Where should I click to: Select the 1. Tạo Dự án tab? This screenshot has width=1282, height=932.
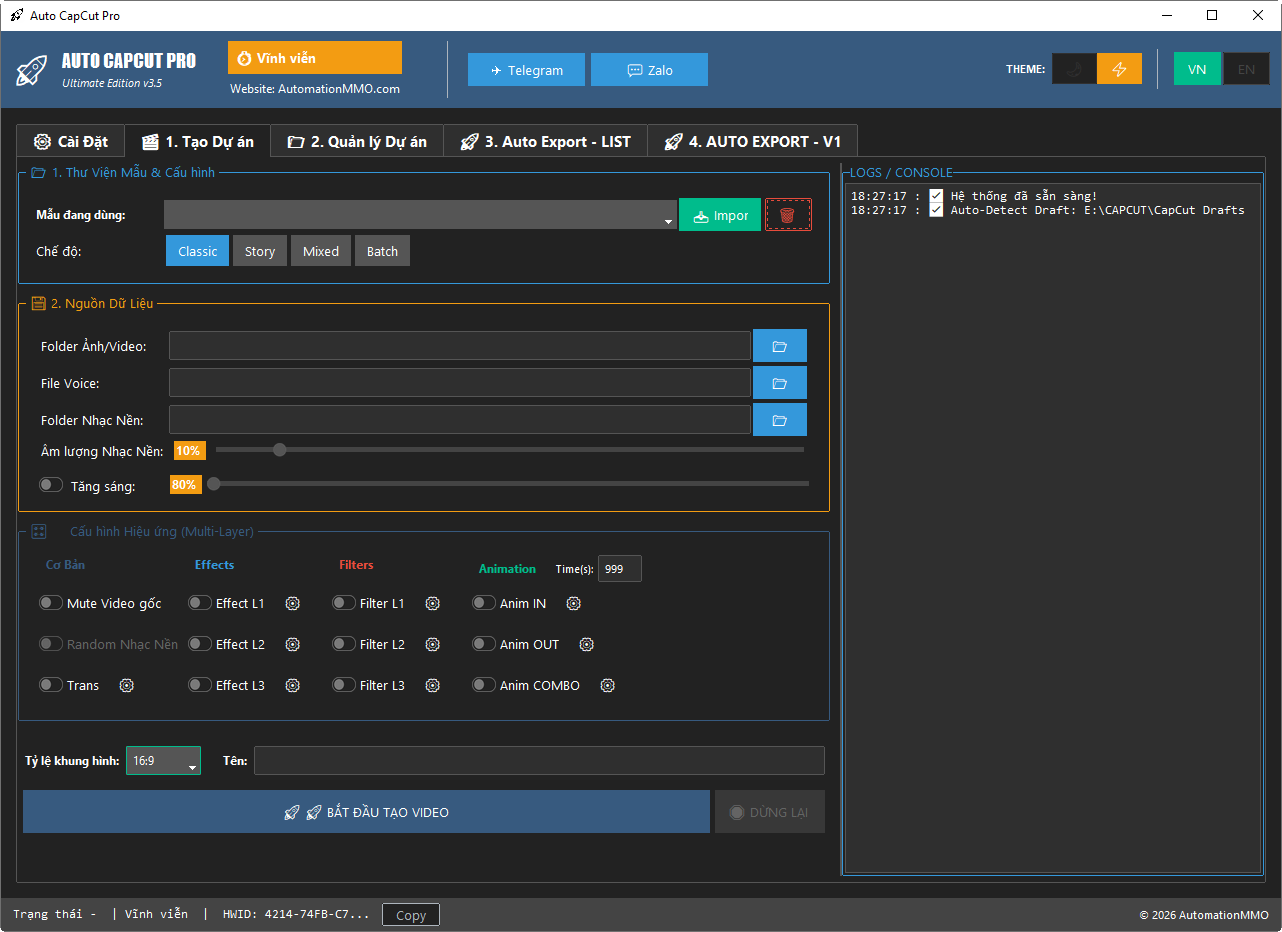coord(197,141)
